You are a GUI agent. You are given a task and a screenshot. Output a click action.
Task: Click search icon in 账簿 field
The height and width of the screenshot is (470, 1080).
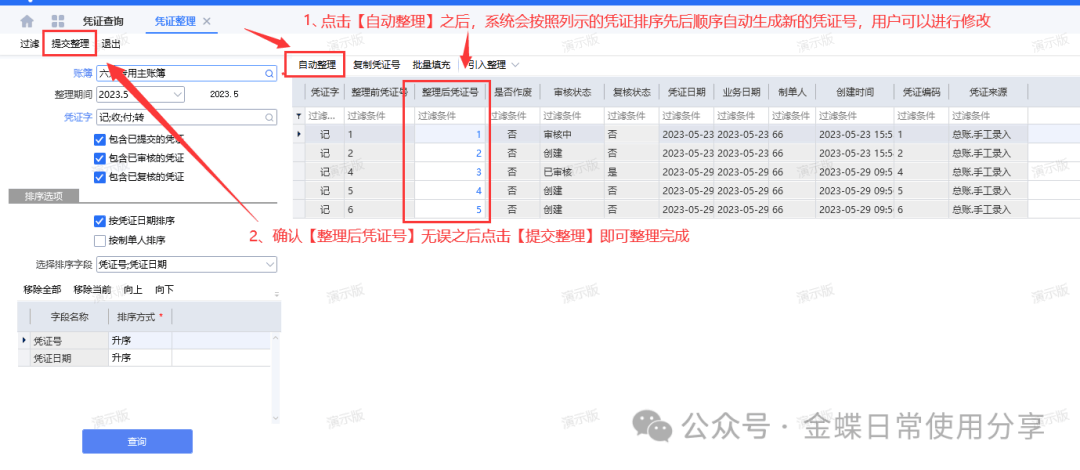pos(268,73)
